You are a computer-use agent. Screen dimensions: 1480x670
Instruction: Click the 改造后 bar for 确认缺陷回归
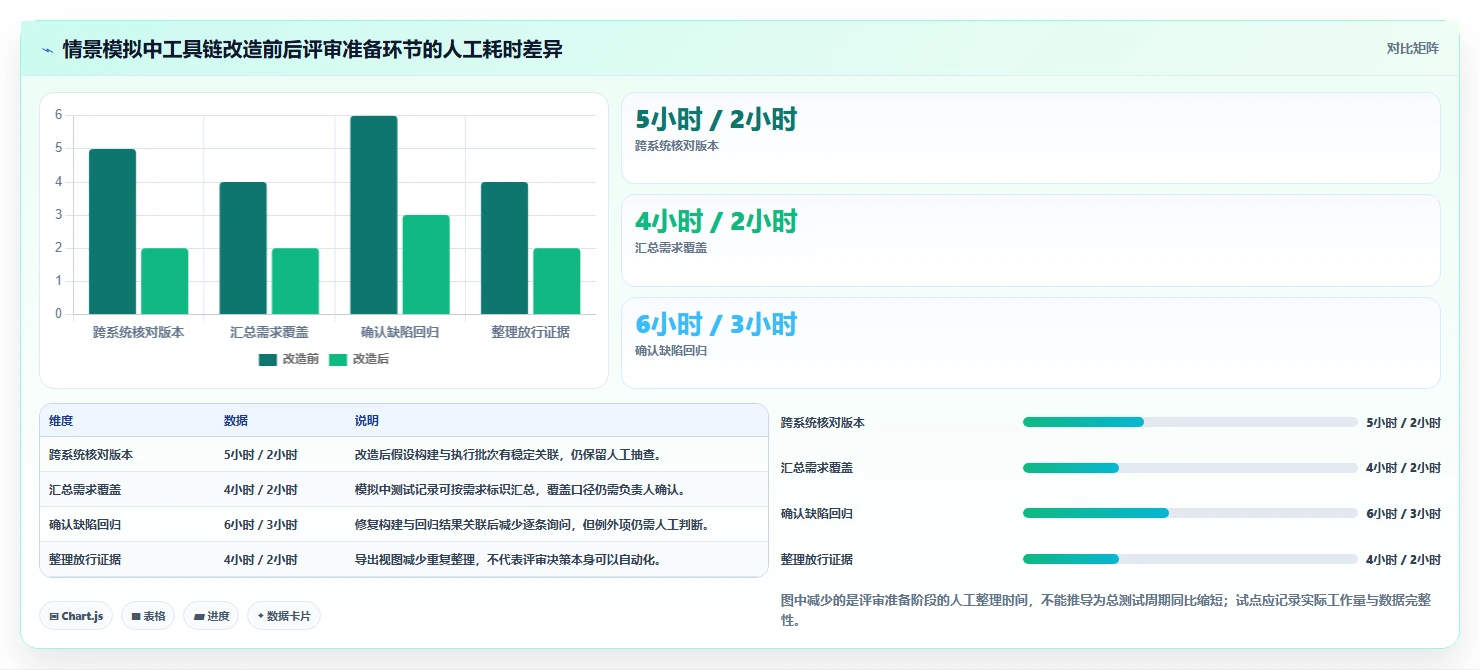pos(426,265)
